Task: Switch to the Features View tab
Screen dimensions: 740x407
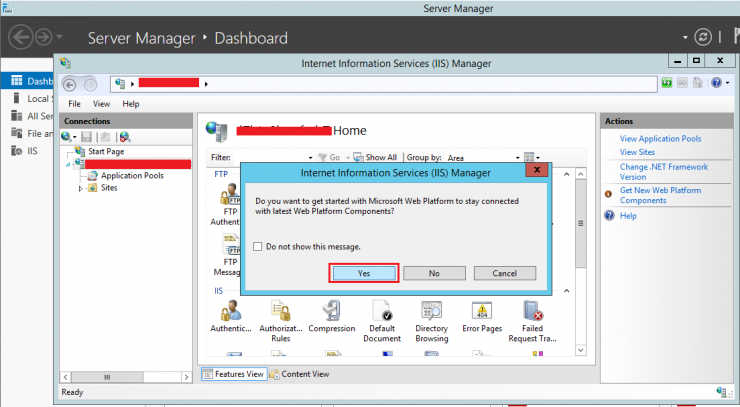Action: pyautogui.click(x=234, y=374)
